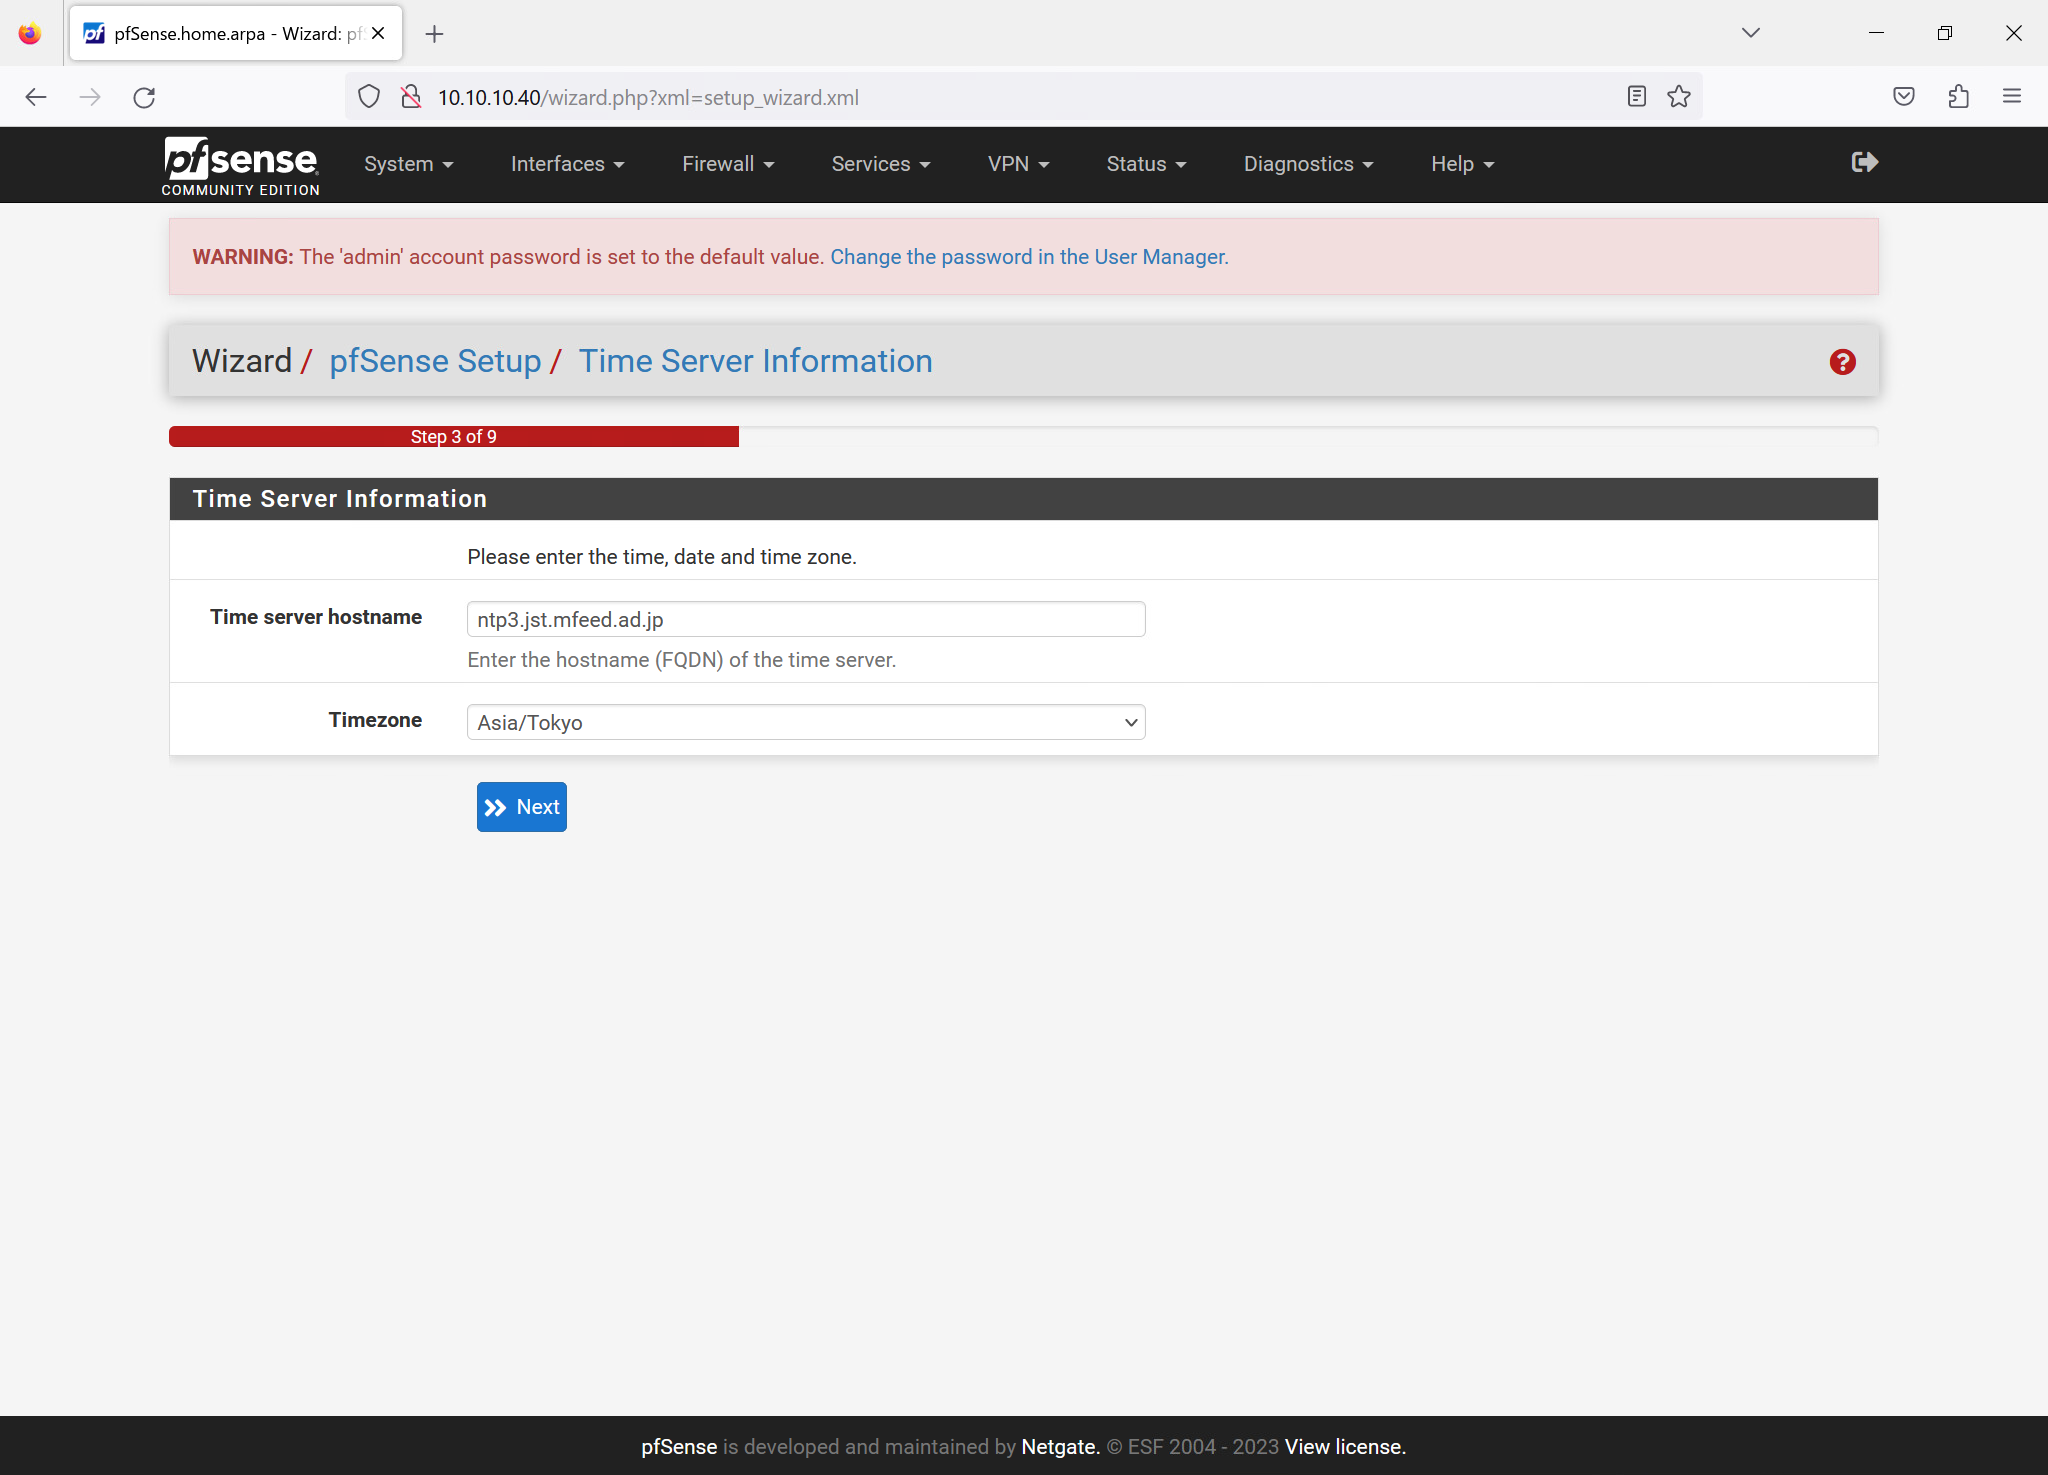
Task: Open the Firewall menu
Action: 727,164
